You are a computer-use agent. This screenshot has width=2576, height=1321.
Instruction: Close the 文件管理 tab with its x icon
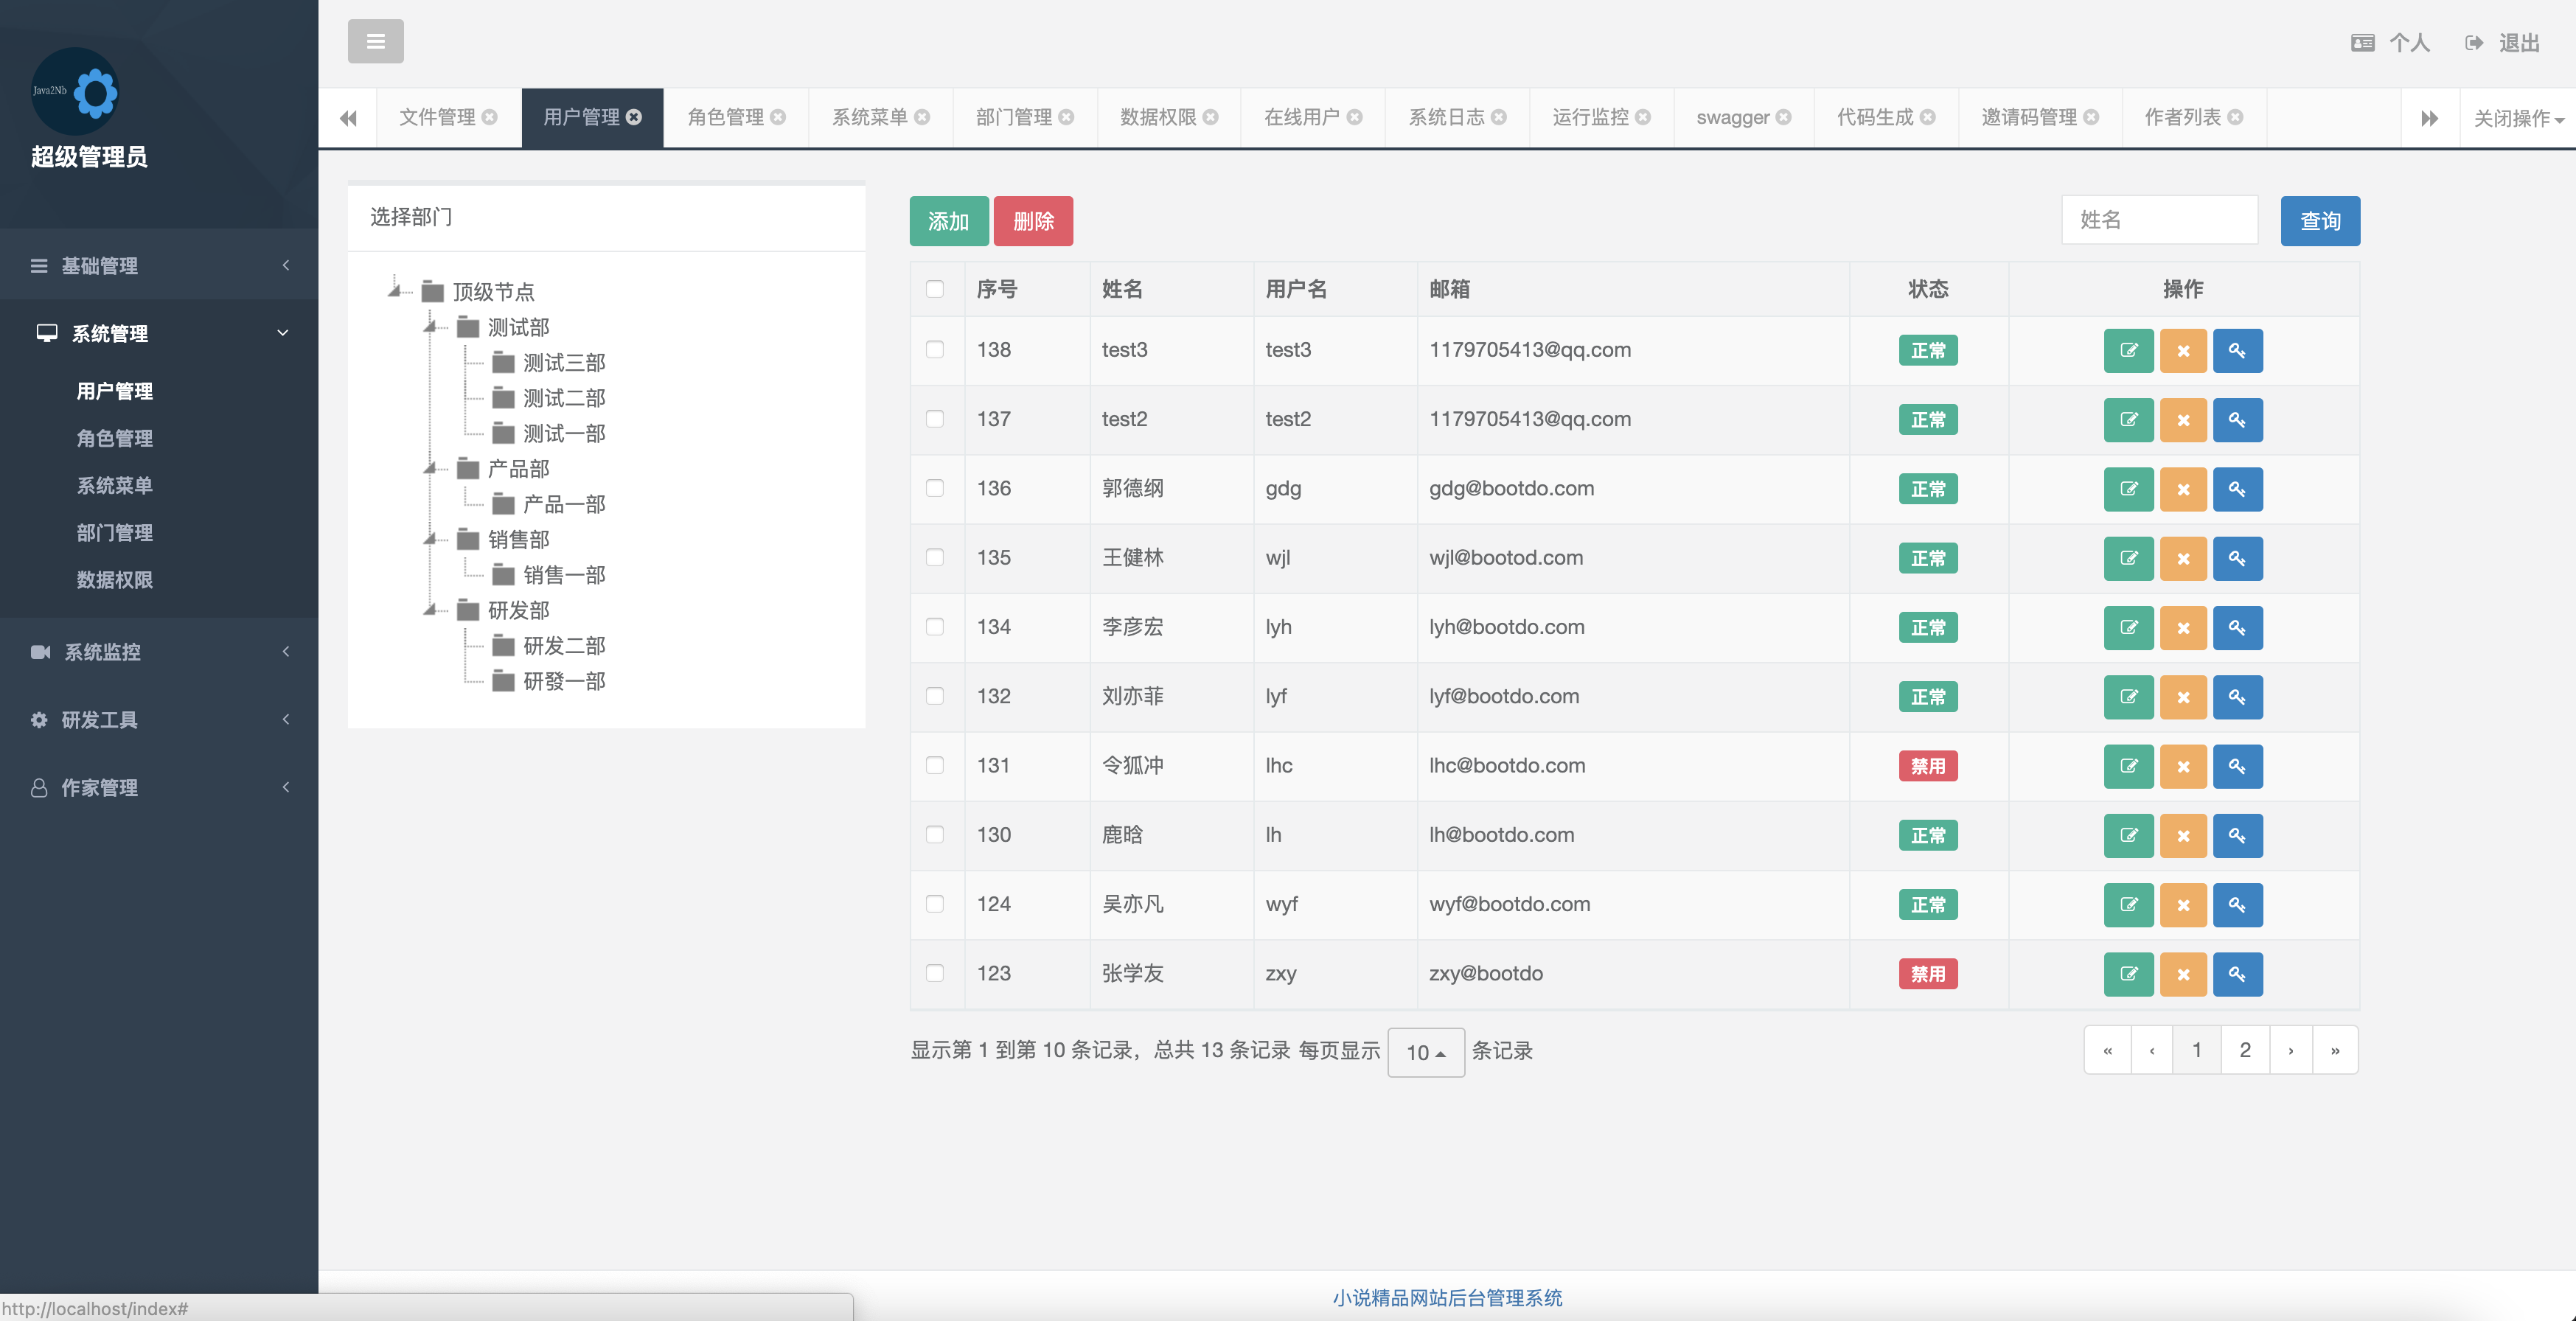point(490,117)
